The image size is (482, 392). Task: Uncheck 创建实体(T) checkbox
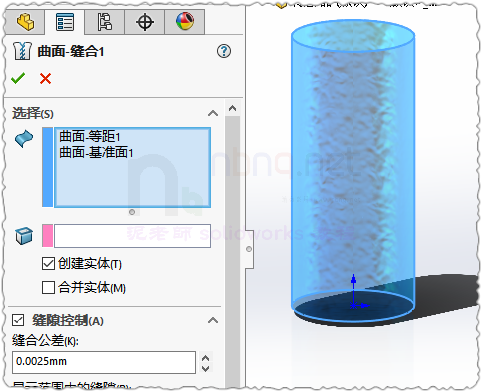coord(48,264)
